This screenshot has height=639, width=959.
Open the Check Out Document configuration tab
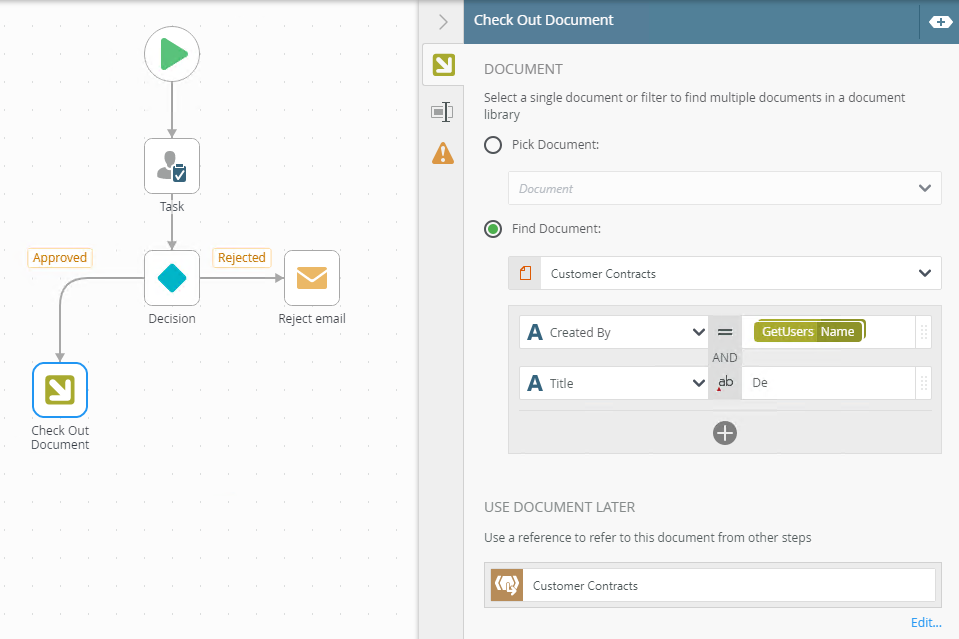point(442,66)
